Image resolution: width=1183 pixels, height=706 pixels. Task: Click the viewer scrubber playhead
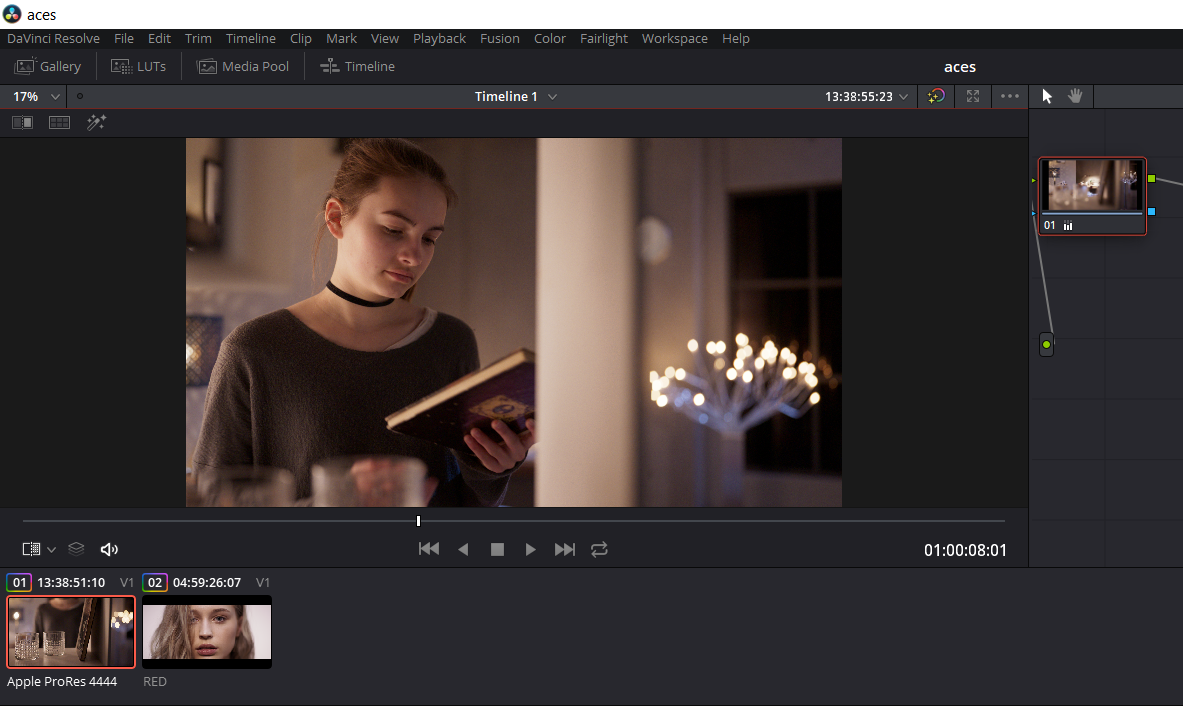[418, 520]
